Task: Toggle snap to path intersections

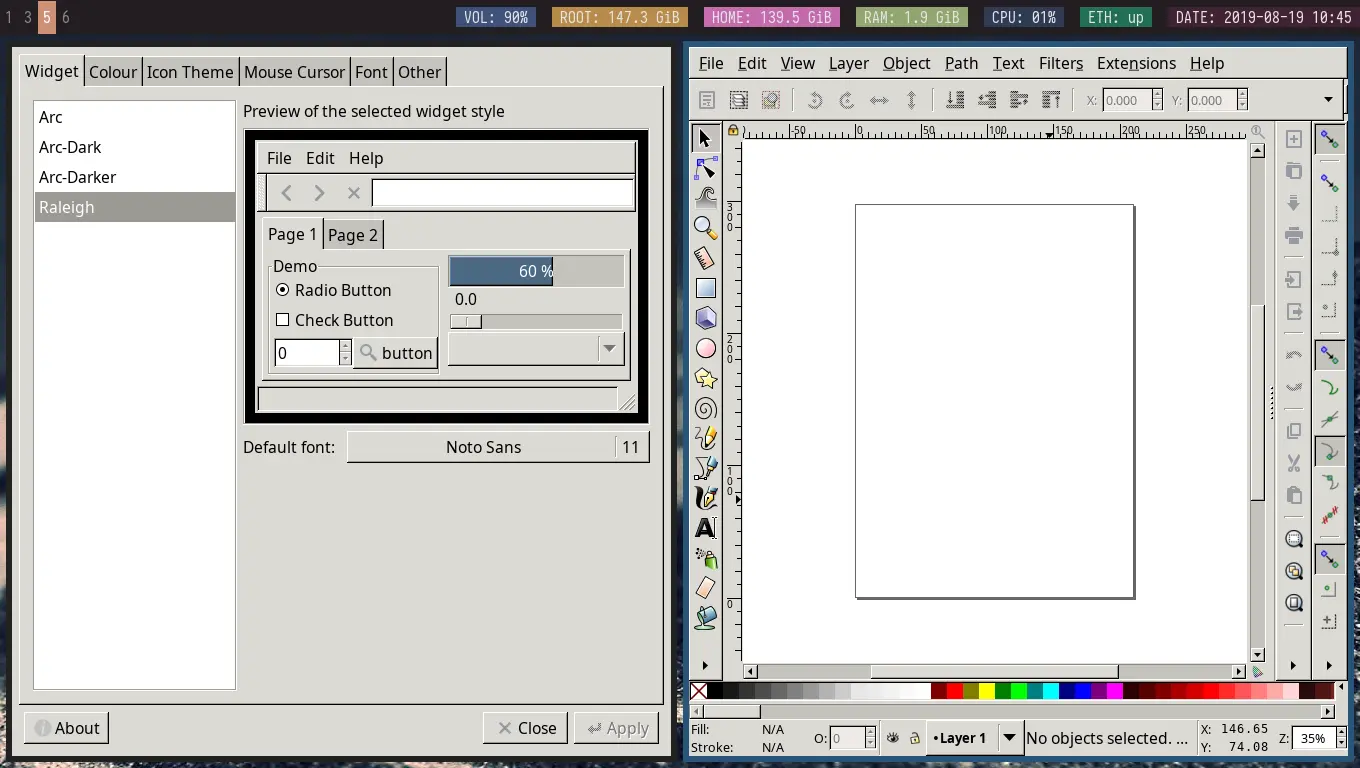Action: coord(1330,419)
